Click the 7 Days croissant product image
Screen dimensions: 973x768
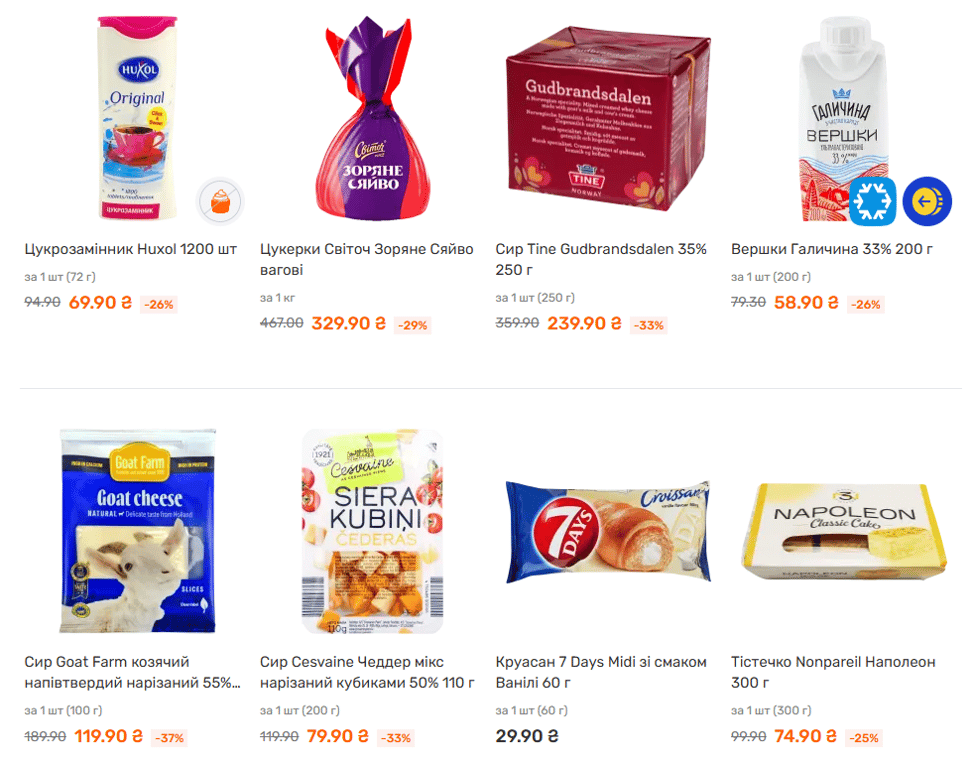click(607, 531)
